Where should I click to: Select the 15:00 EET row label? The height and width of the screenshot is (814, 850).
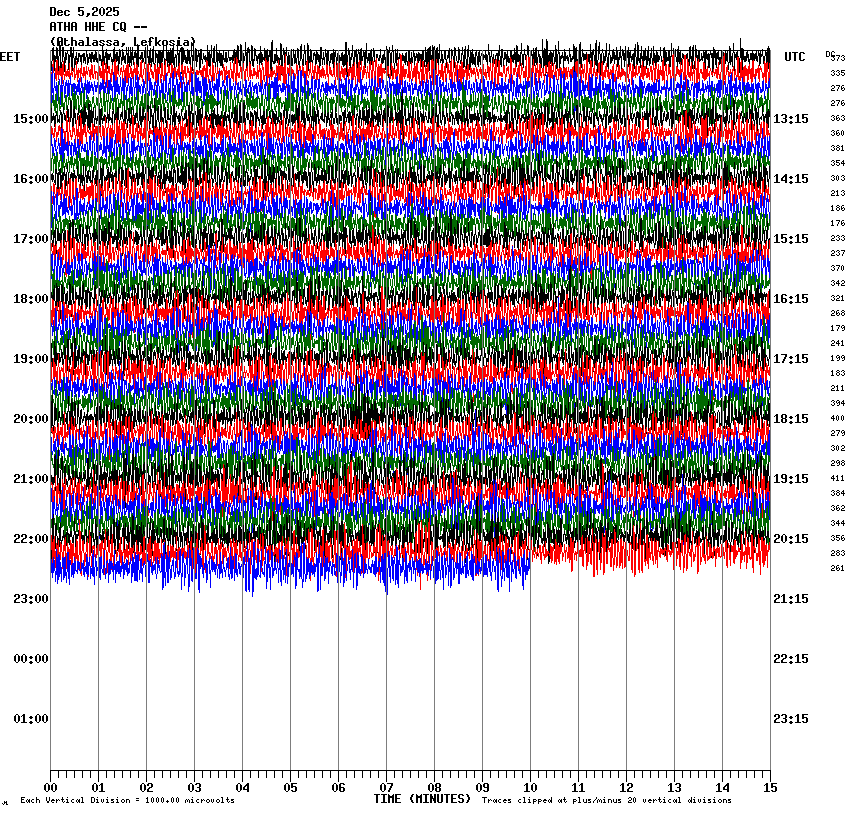click(30, 119)
